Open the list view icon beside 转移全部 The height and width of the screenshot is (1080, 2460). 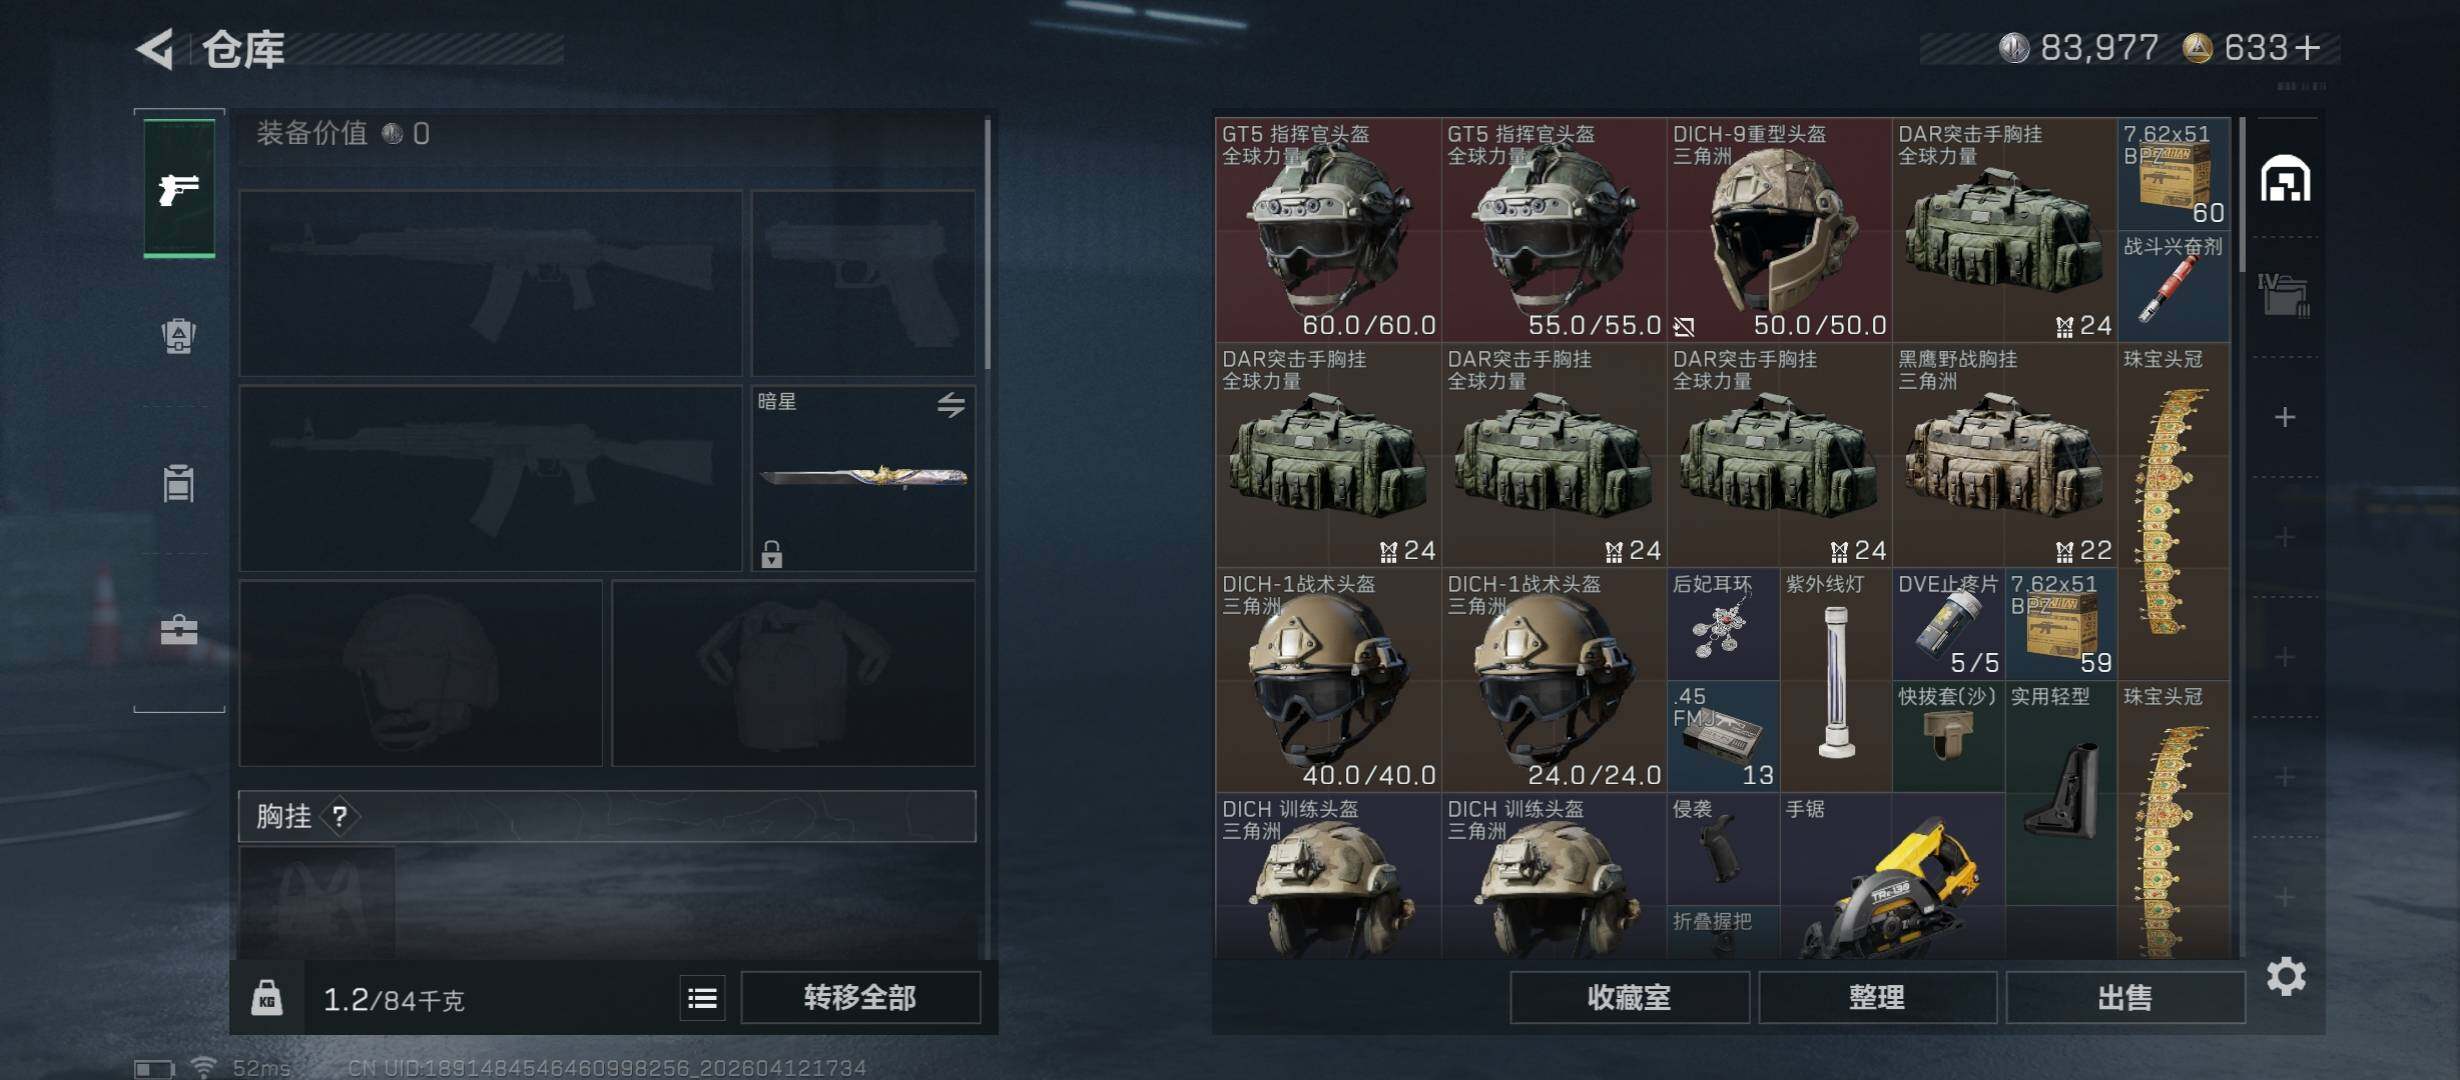[702, 998]
